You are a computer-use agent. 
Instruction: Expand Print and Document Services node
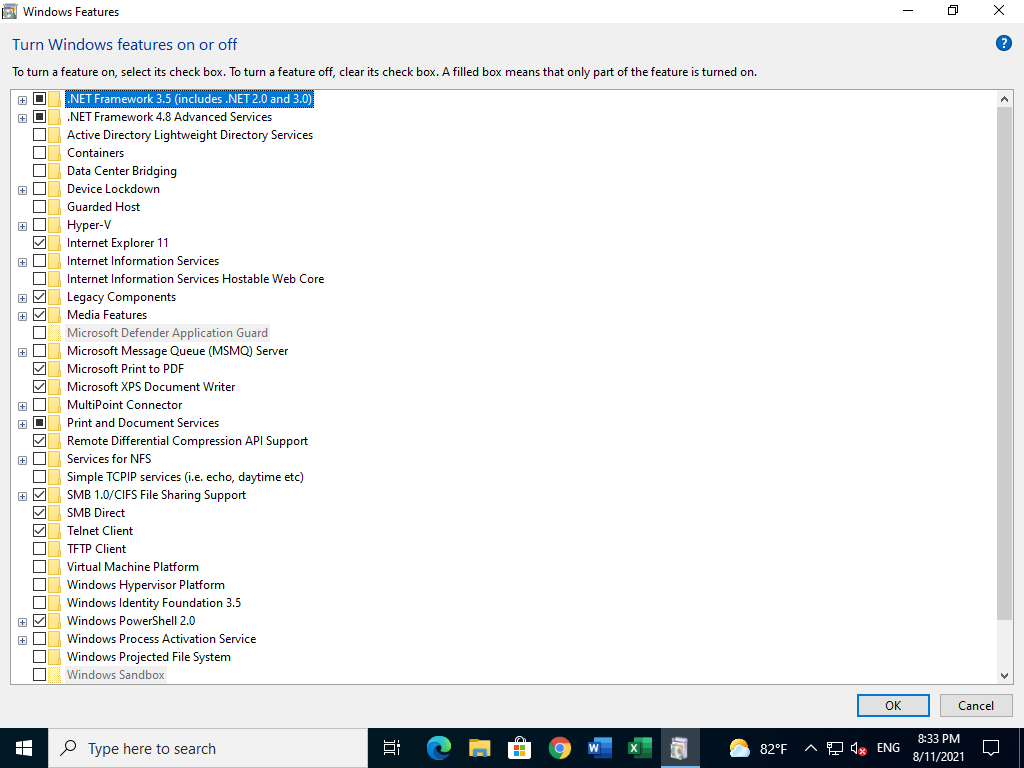coord(22,424)
